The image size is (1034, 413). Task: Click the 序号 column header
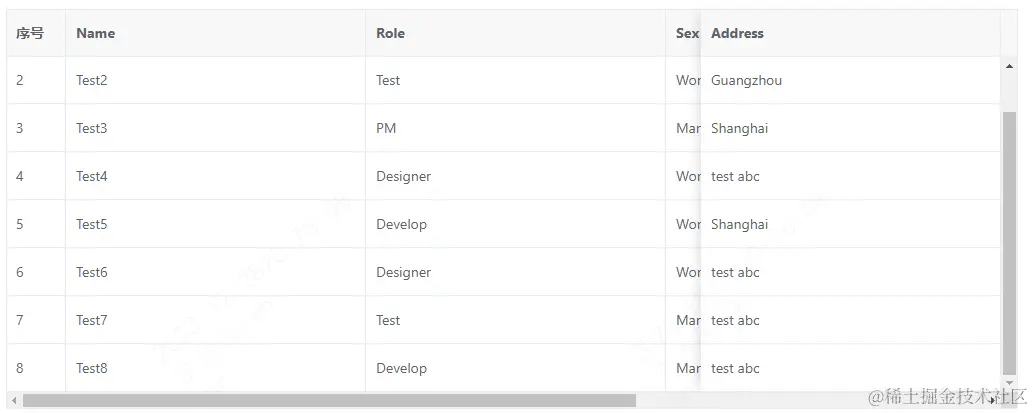[x=30, y=33]
